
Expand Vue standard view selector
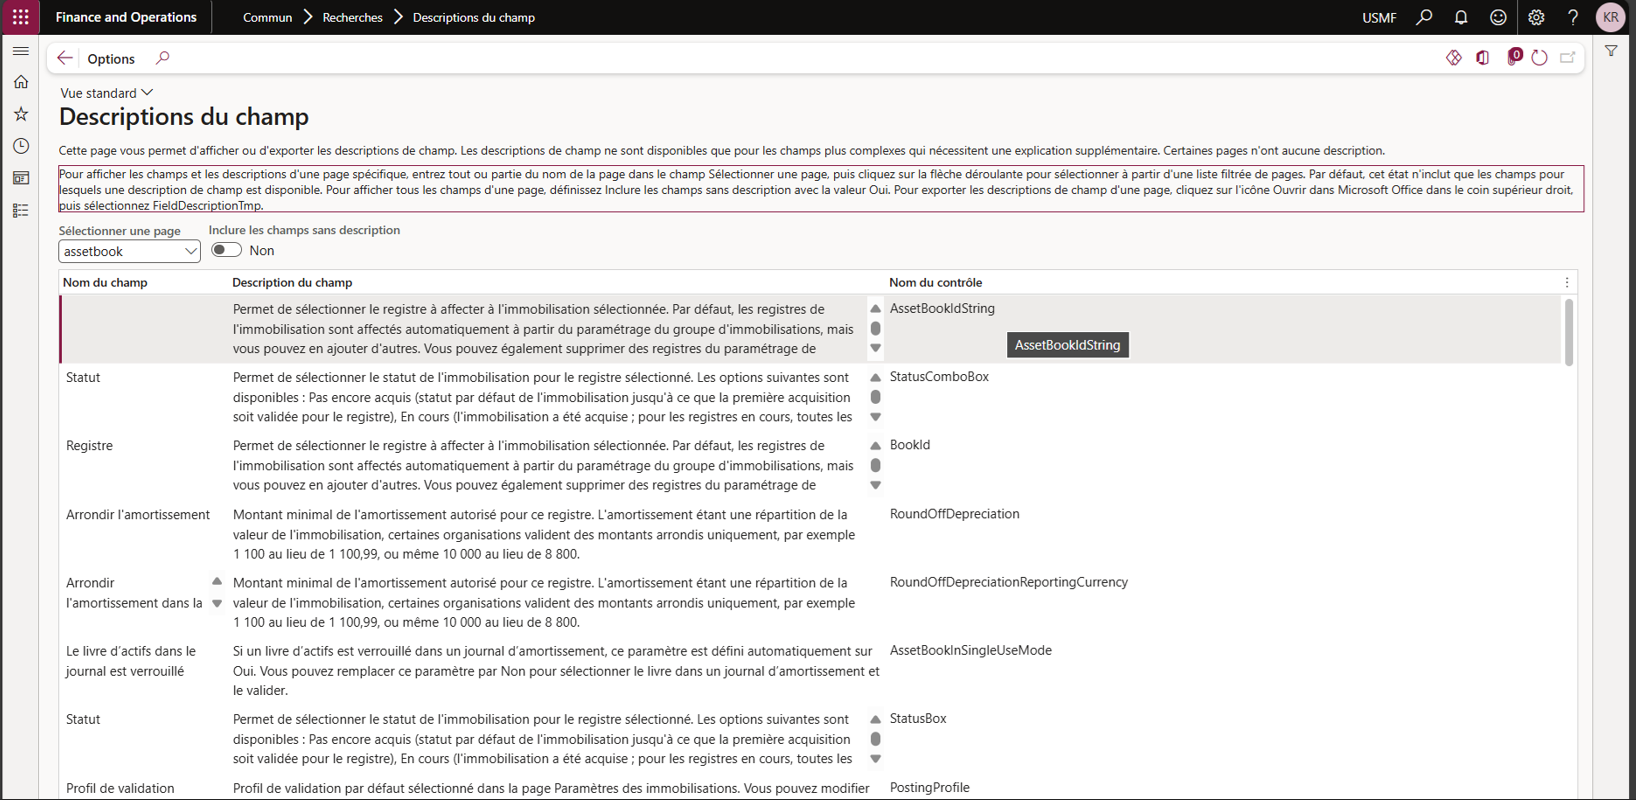coord(106,93)
